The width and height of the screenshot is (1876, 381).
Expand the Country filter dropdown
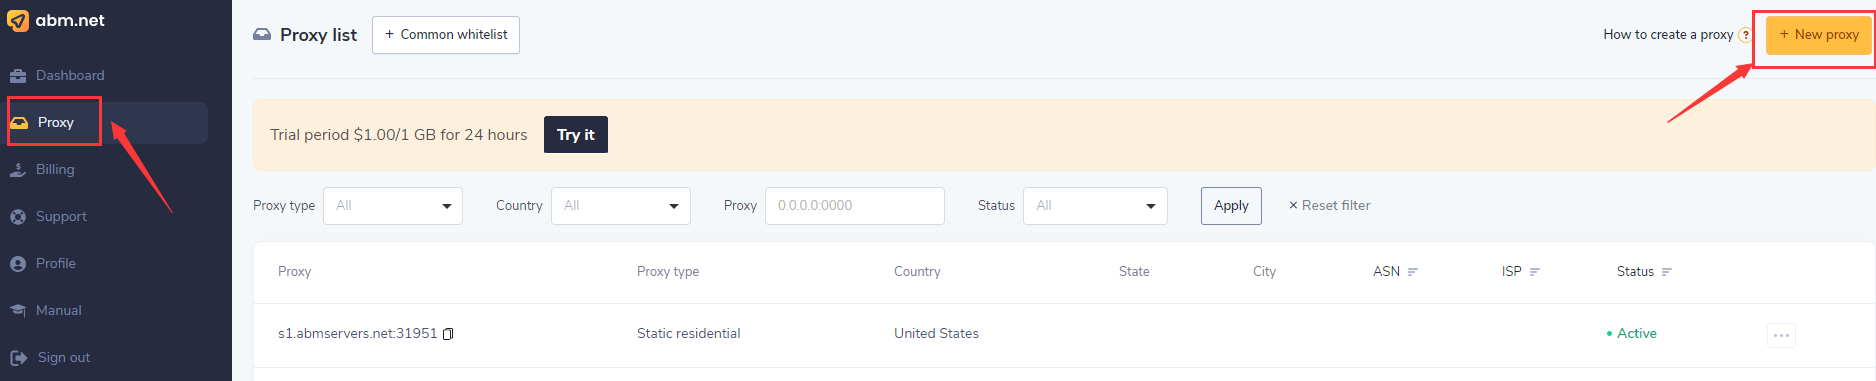[621, 206]
